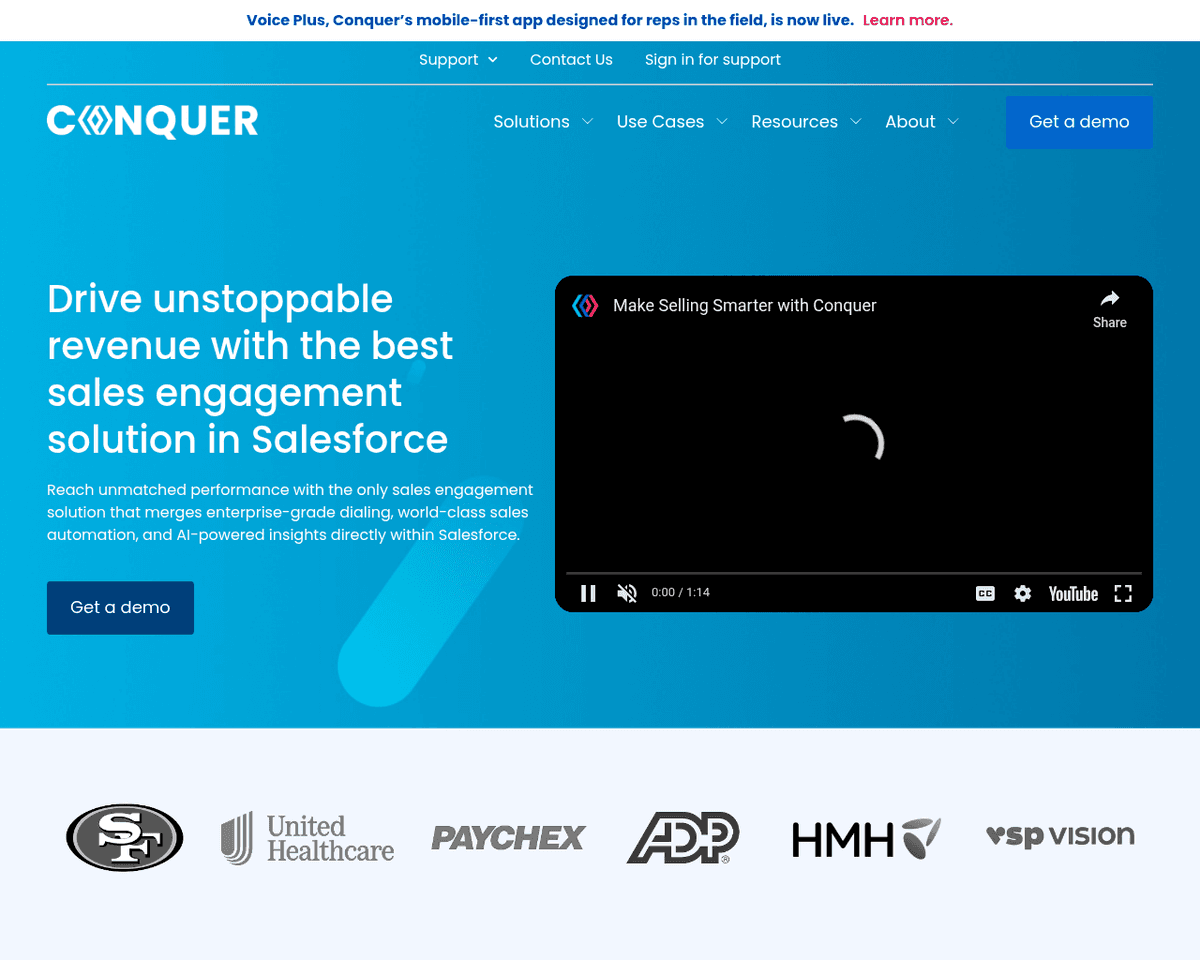The width and height of the screenshot is (1200, 960).
Task: Unmute the video audio
Action: 627,594
